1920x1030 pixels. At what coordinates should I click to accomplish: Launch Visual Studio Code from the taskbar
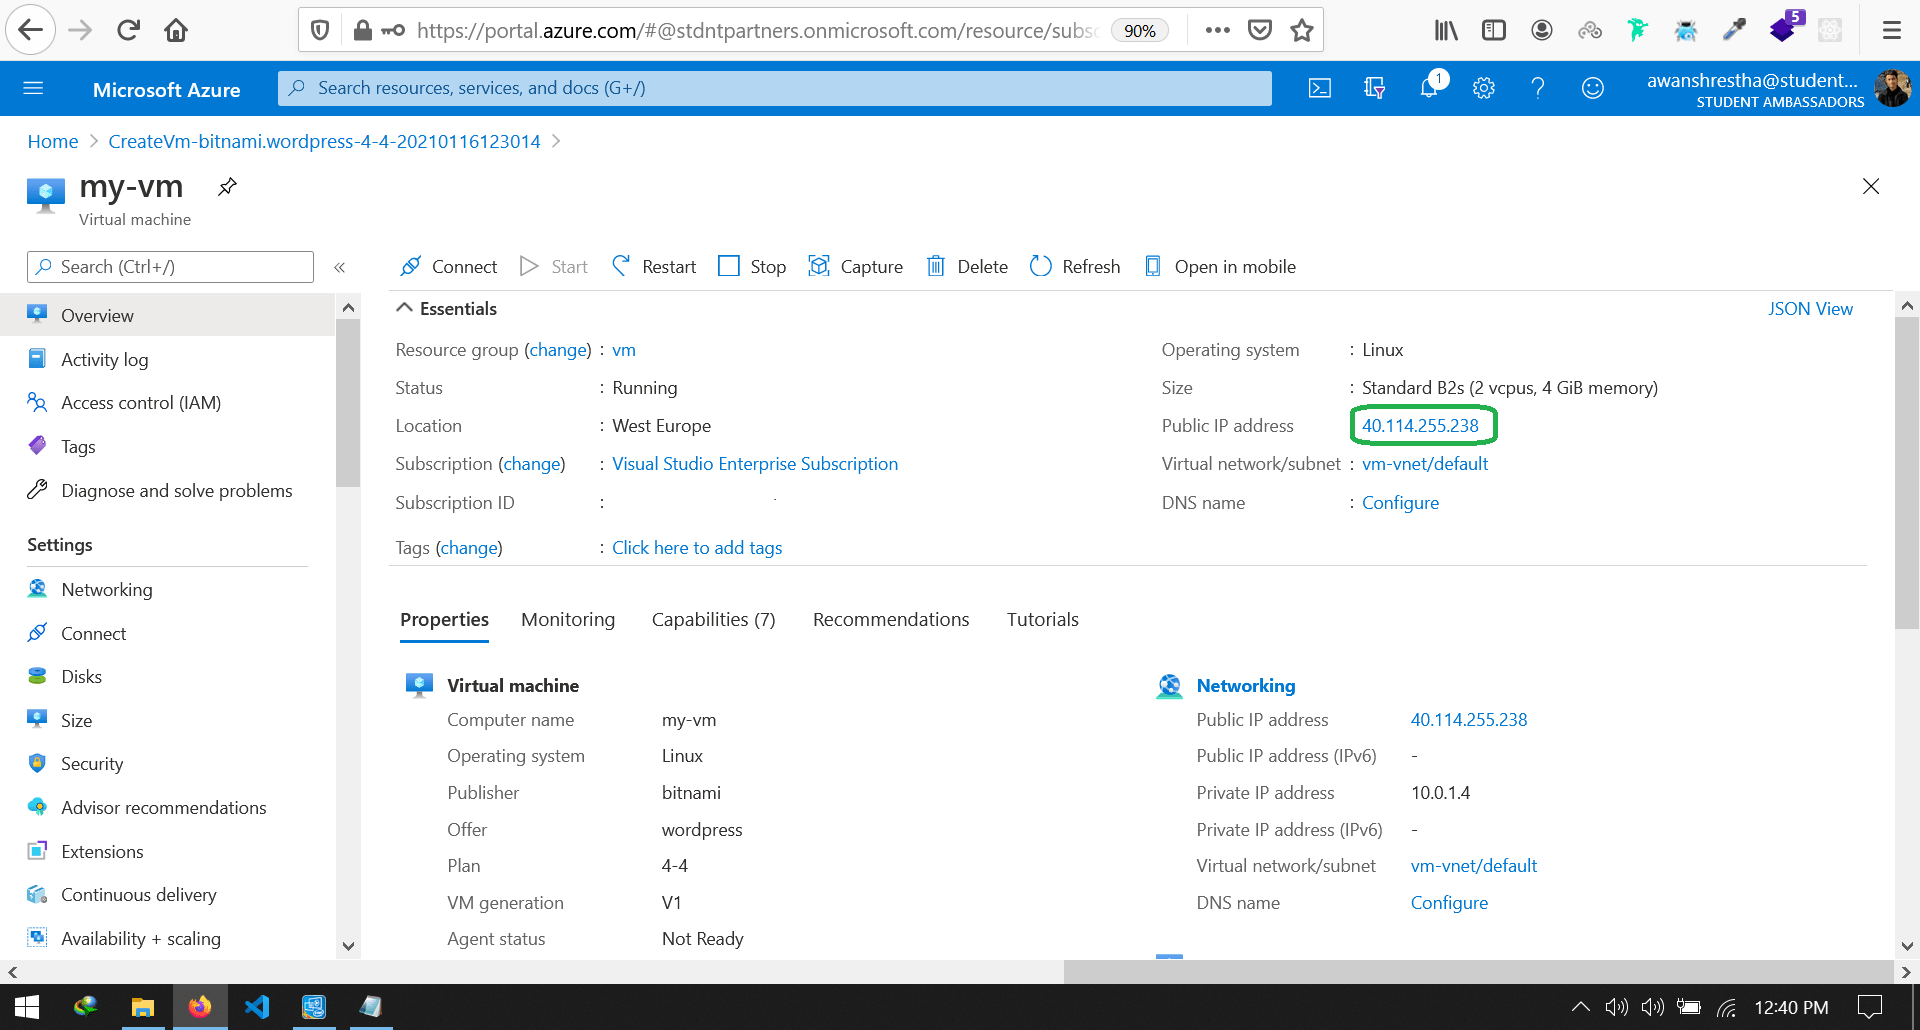click(x=258, y=1006)
